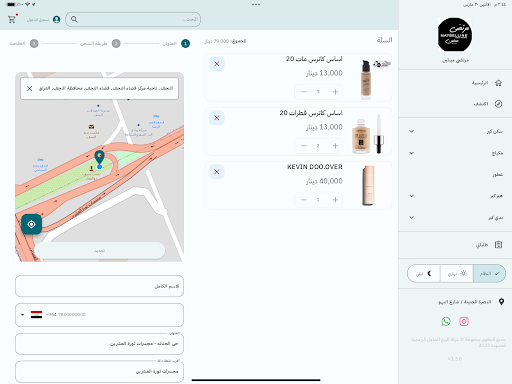Click the search magnifier icon
Image resolution: width=512 pixels, height=384 pixels.
(74, 19)
